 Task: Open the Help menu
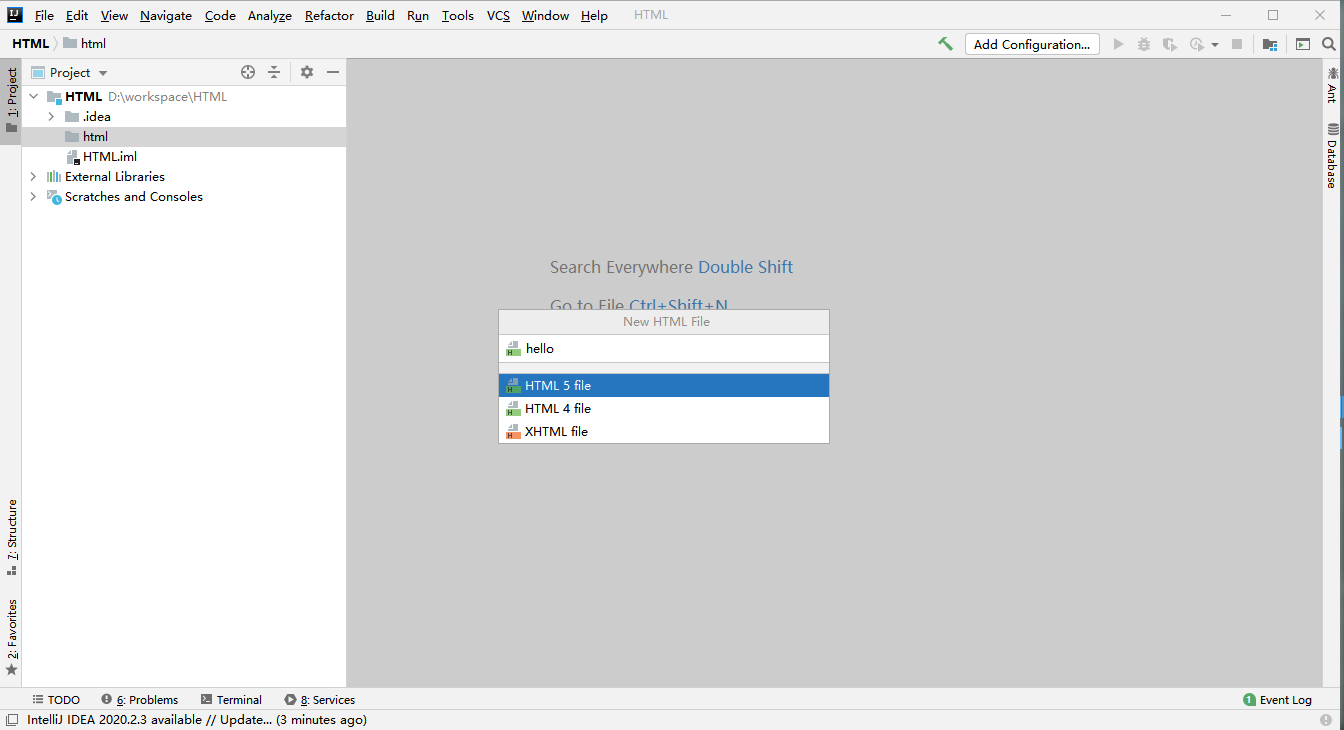594,15
